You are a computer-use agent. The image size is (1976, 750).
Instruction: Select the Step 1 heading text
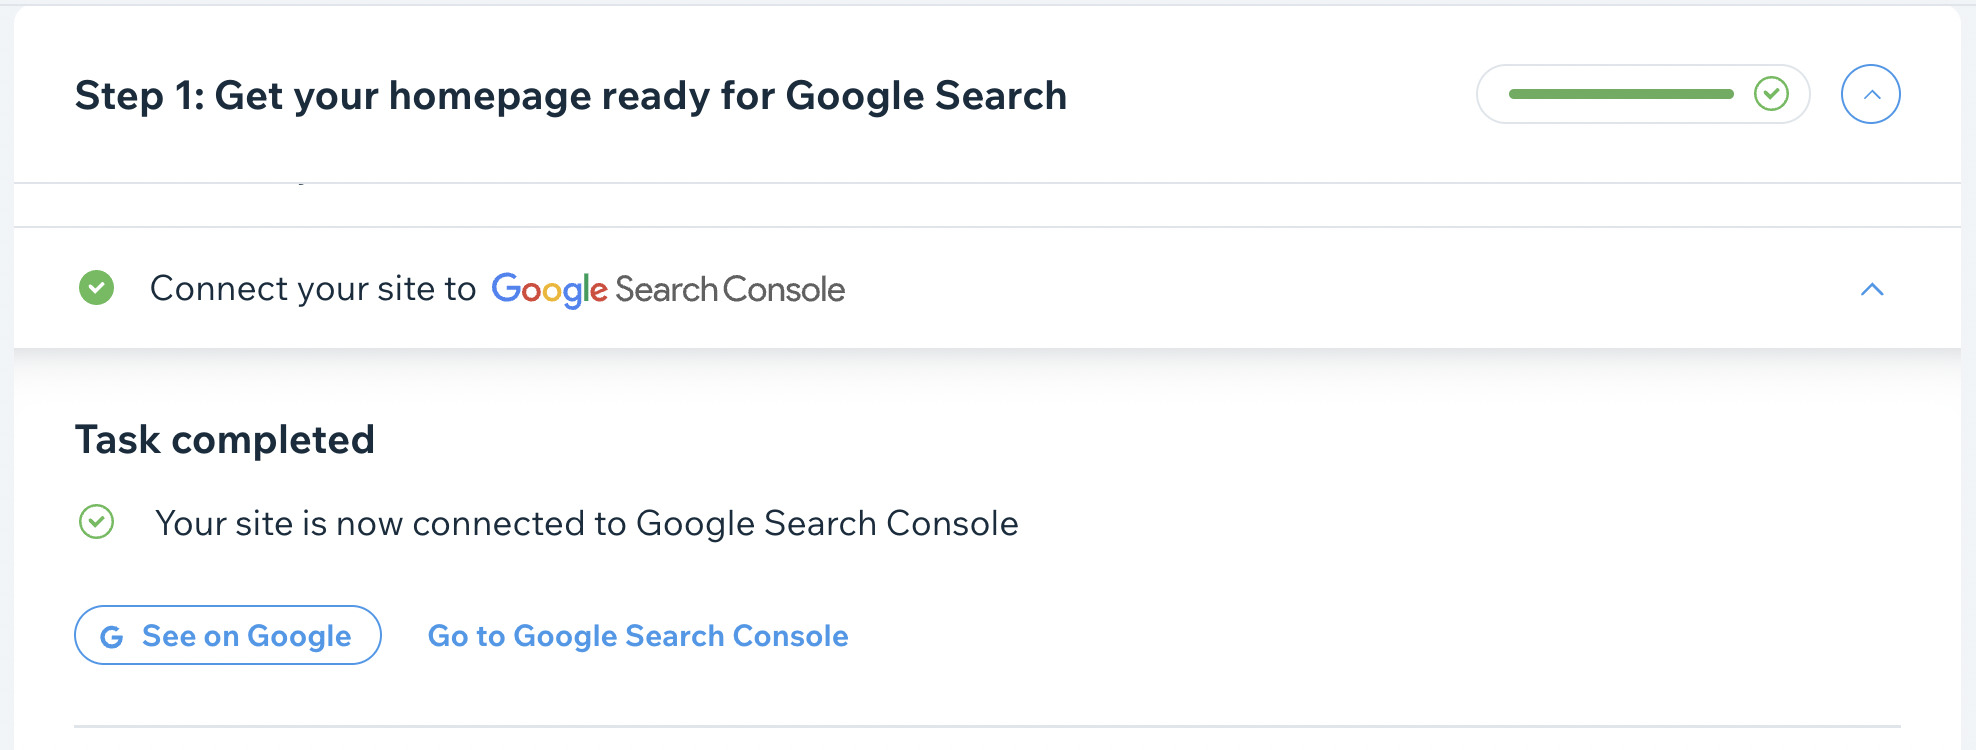point(571,95)
